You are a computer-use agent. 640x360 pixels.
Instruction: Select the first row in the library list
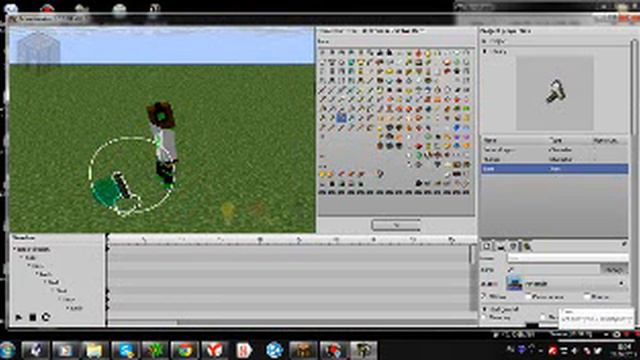tap(554, 150)
